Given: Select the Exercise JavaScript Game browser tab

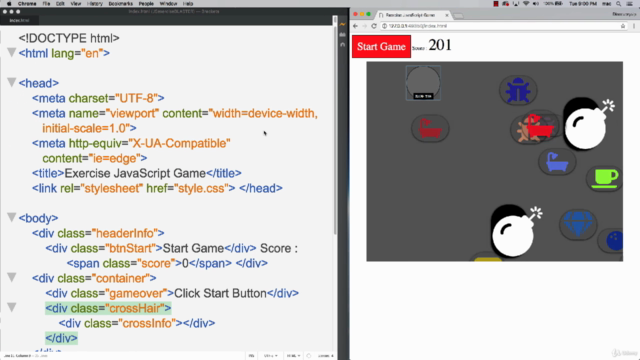Looking at the screenshot, I should coord(413,15).
